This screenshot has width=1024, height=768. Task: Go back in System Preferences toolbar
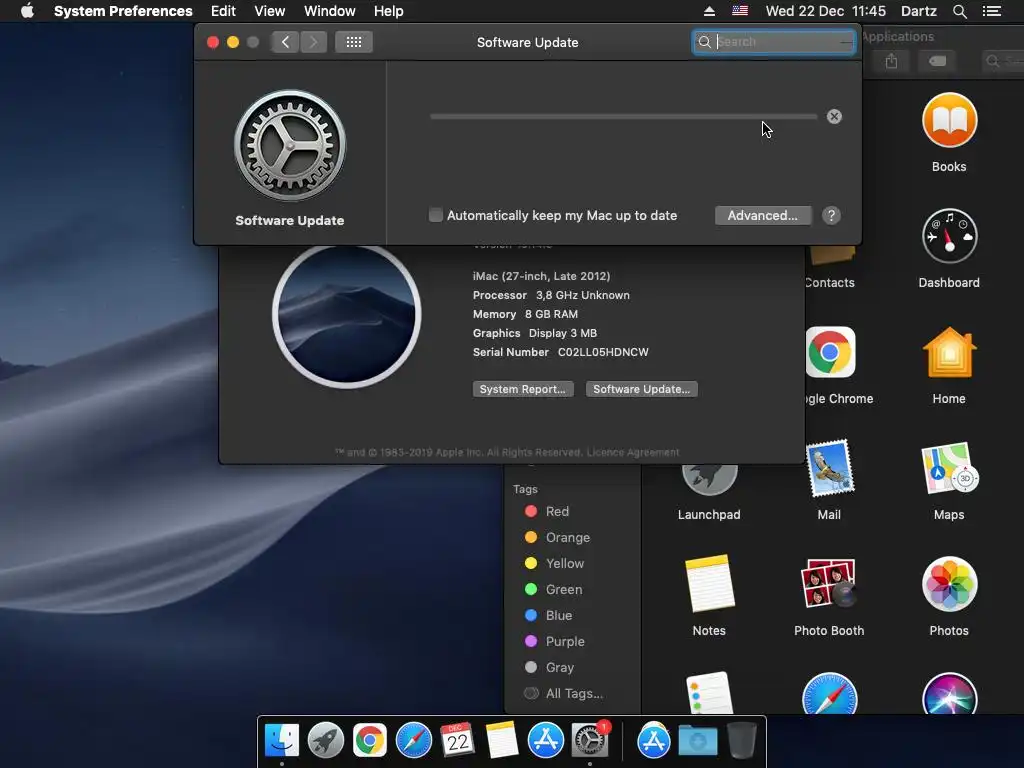pyautogui.click(x=285, y=42)
